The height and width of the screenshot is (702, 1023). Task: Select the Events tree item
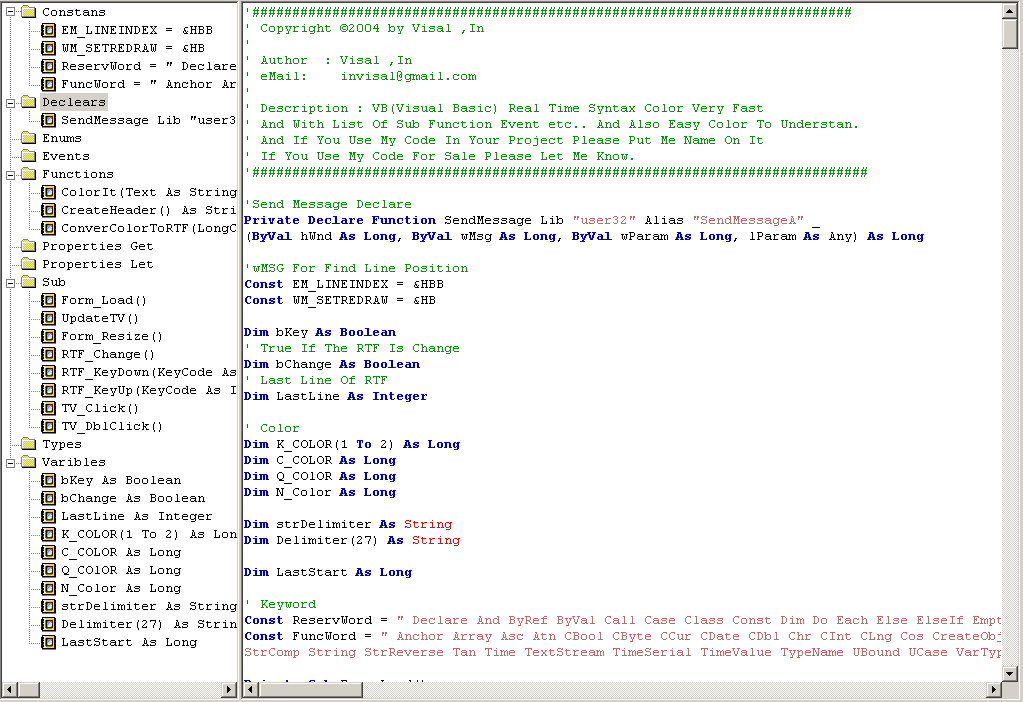click(x=65, y=156)
